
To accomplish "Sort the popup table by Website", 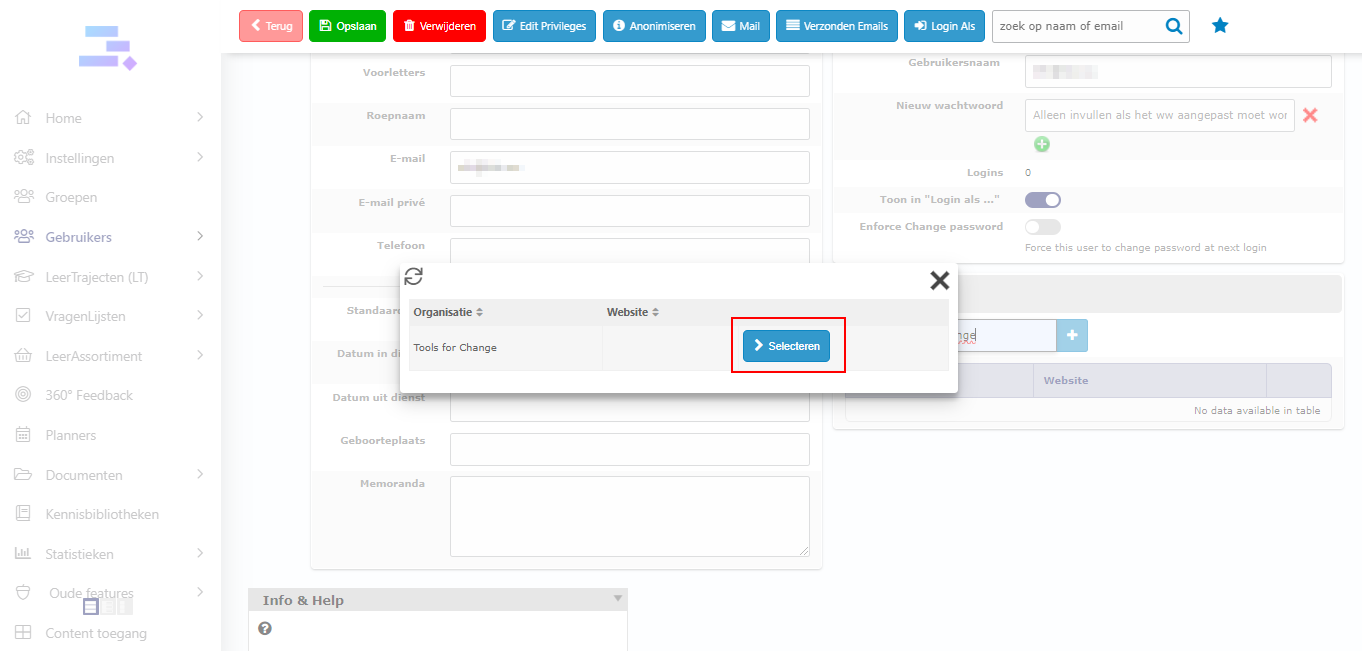I will tap(633, 313).
